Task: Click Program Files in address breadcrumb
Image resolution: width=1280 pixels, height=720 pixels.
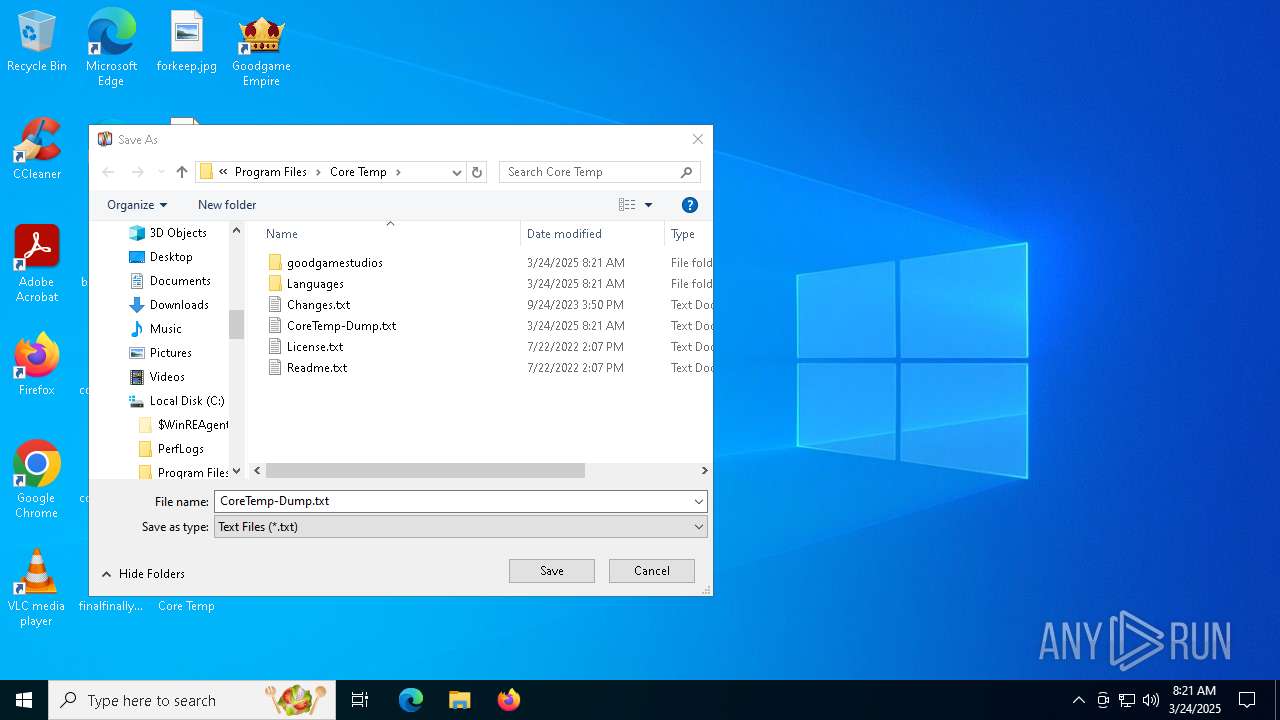Action: pos(271,172)
